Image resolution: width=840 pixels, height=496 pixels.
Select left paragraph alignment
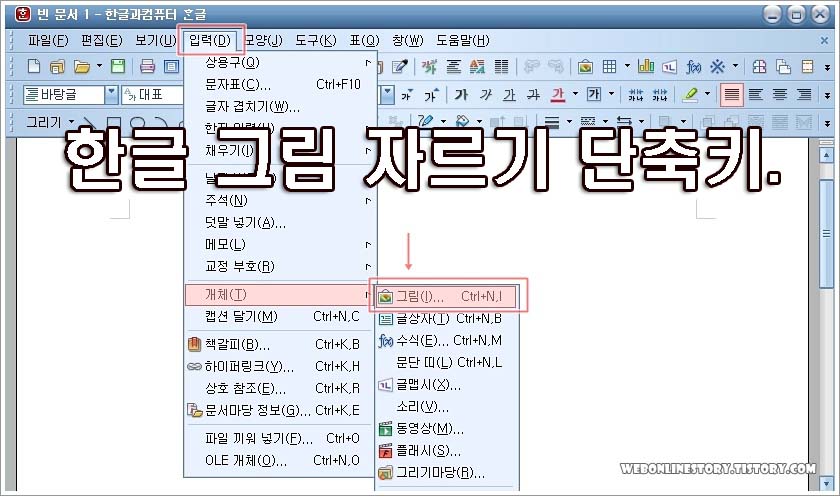pos(756,95)
